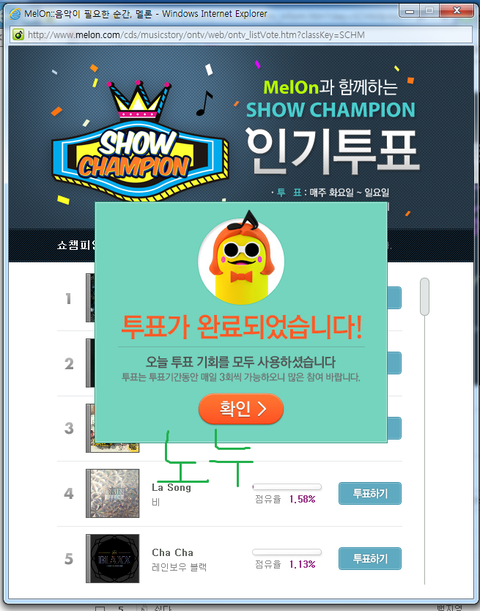Vote for Cha Cha with 투표하기
Image resolution: width=480 pixels, height=611 pixels.
(370, 558)
